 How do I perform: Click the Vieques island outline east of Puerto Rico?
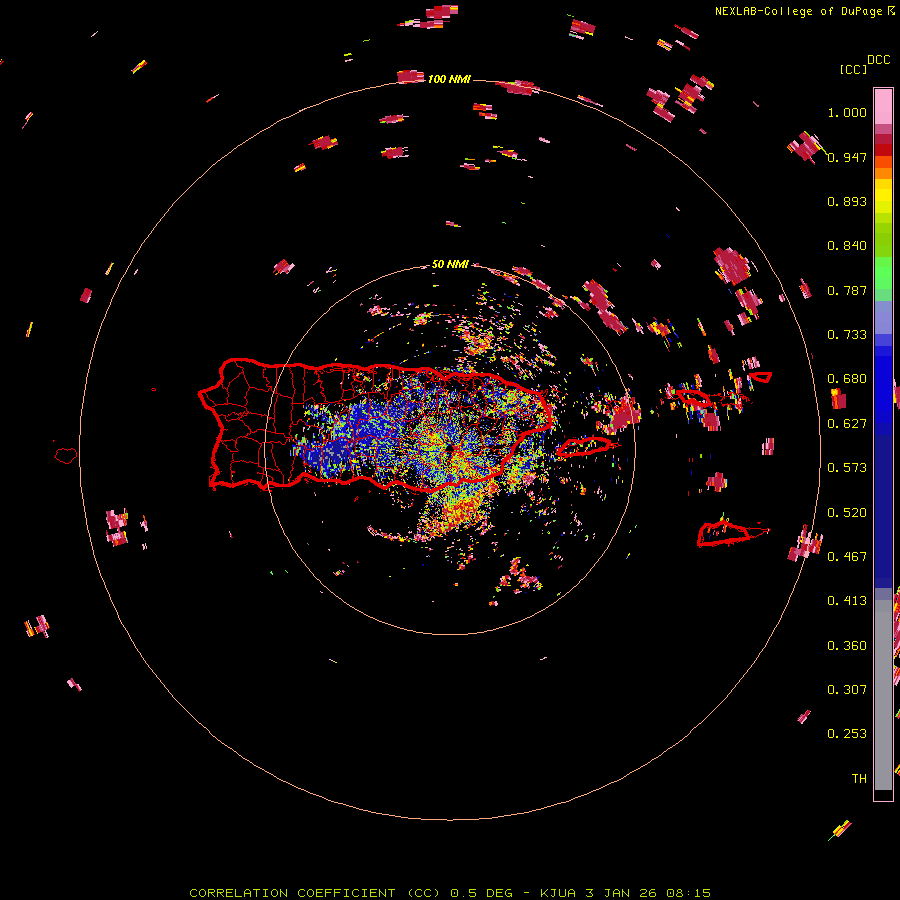tap(584, 447)
